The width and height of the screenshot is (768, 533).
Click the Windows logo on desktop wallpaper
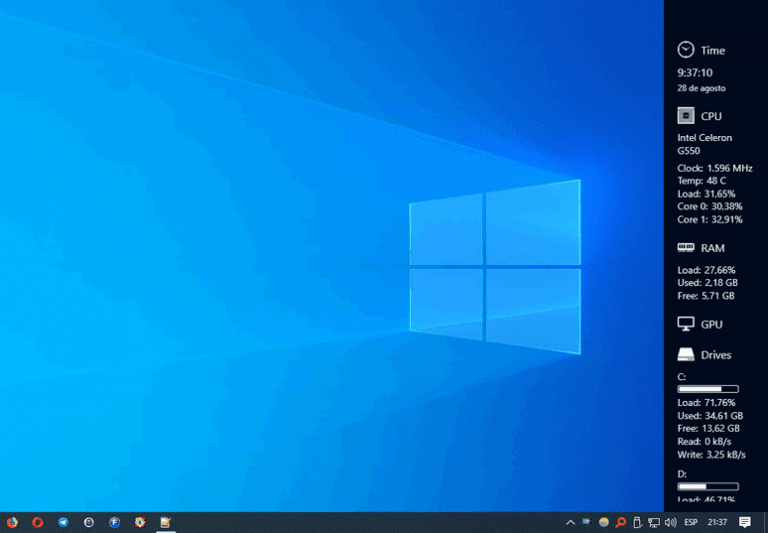pyautogui.click(x=494, y=266)
